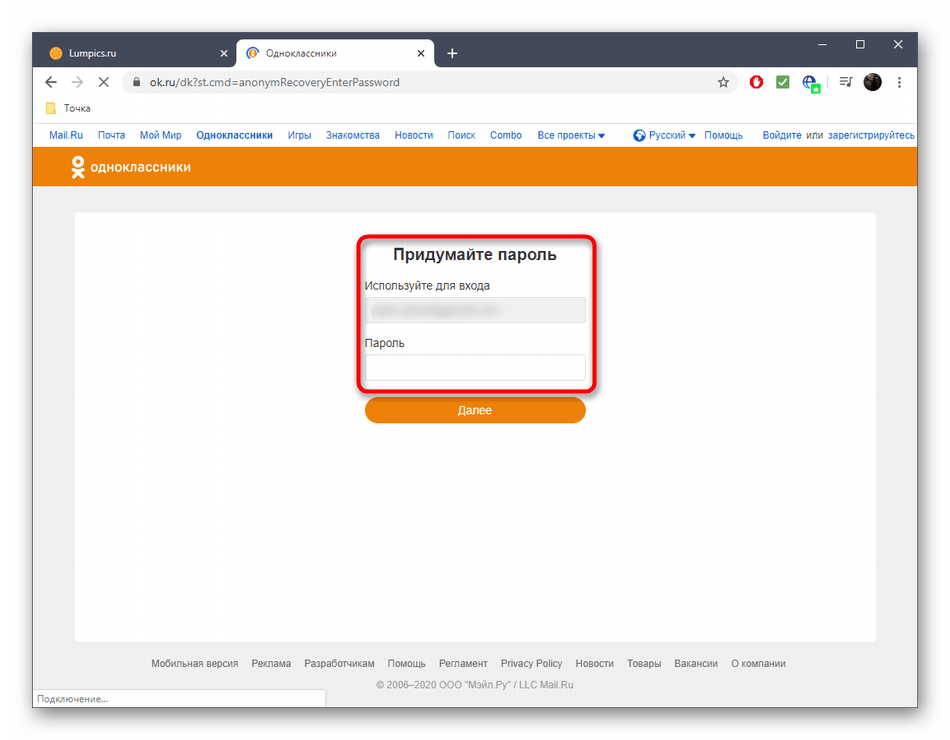Image resolution: width=950 pixels, height=740 pixels.
Task: Click the "Пароль" input field
Action: 475,368
